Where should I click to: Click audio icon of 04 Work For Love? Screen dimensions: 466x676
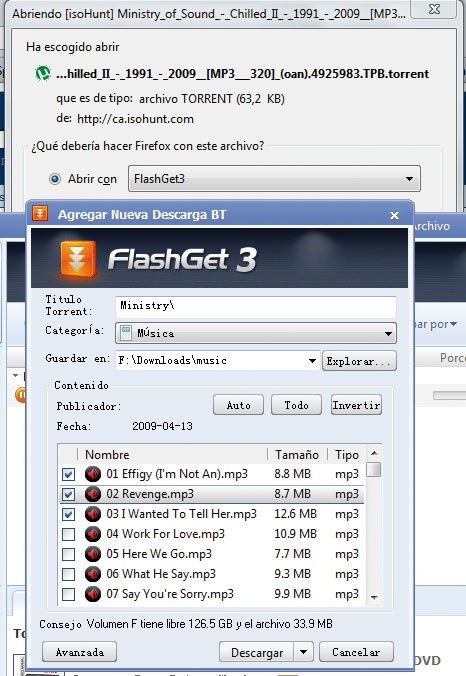click(93, 534)
